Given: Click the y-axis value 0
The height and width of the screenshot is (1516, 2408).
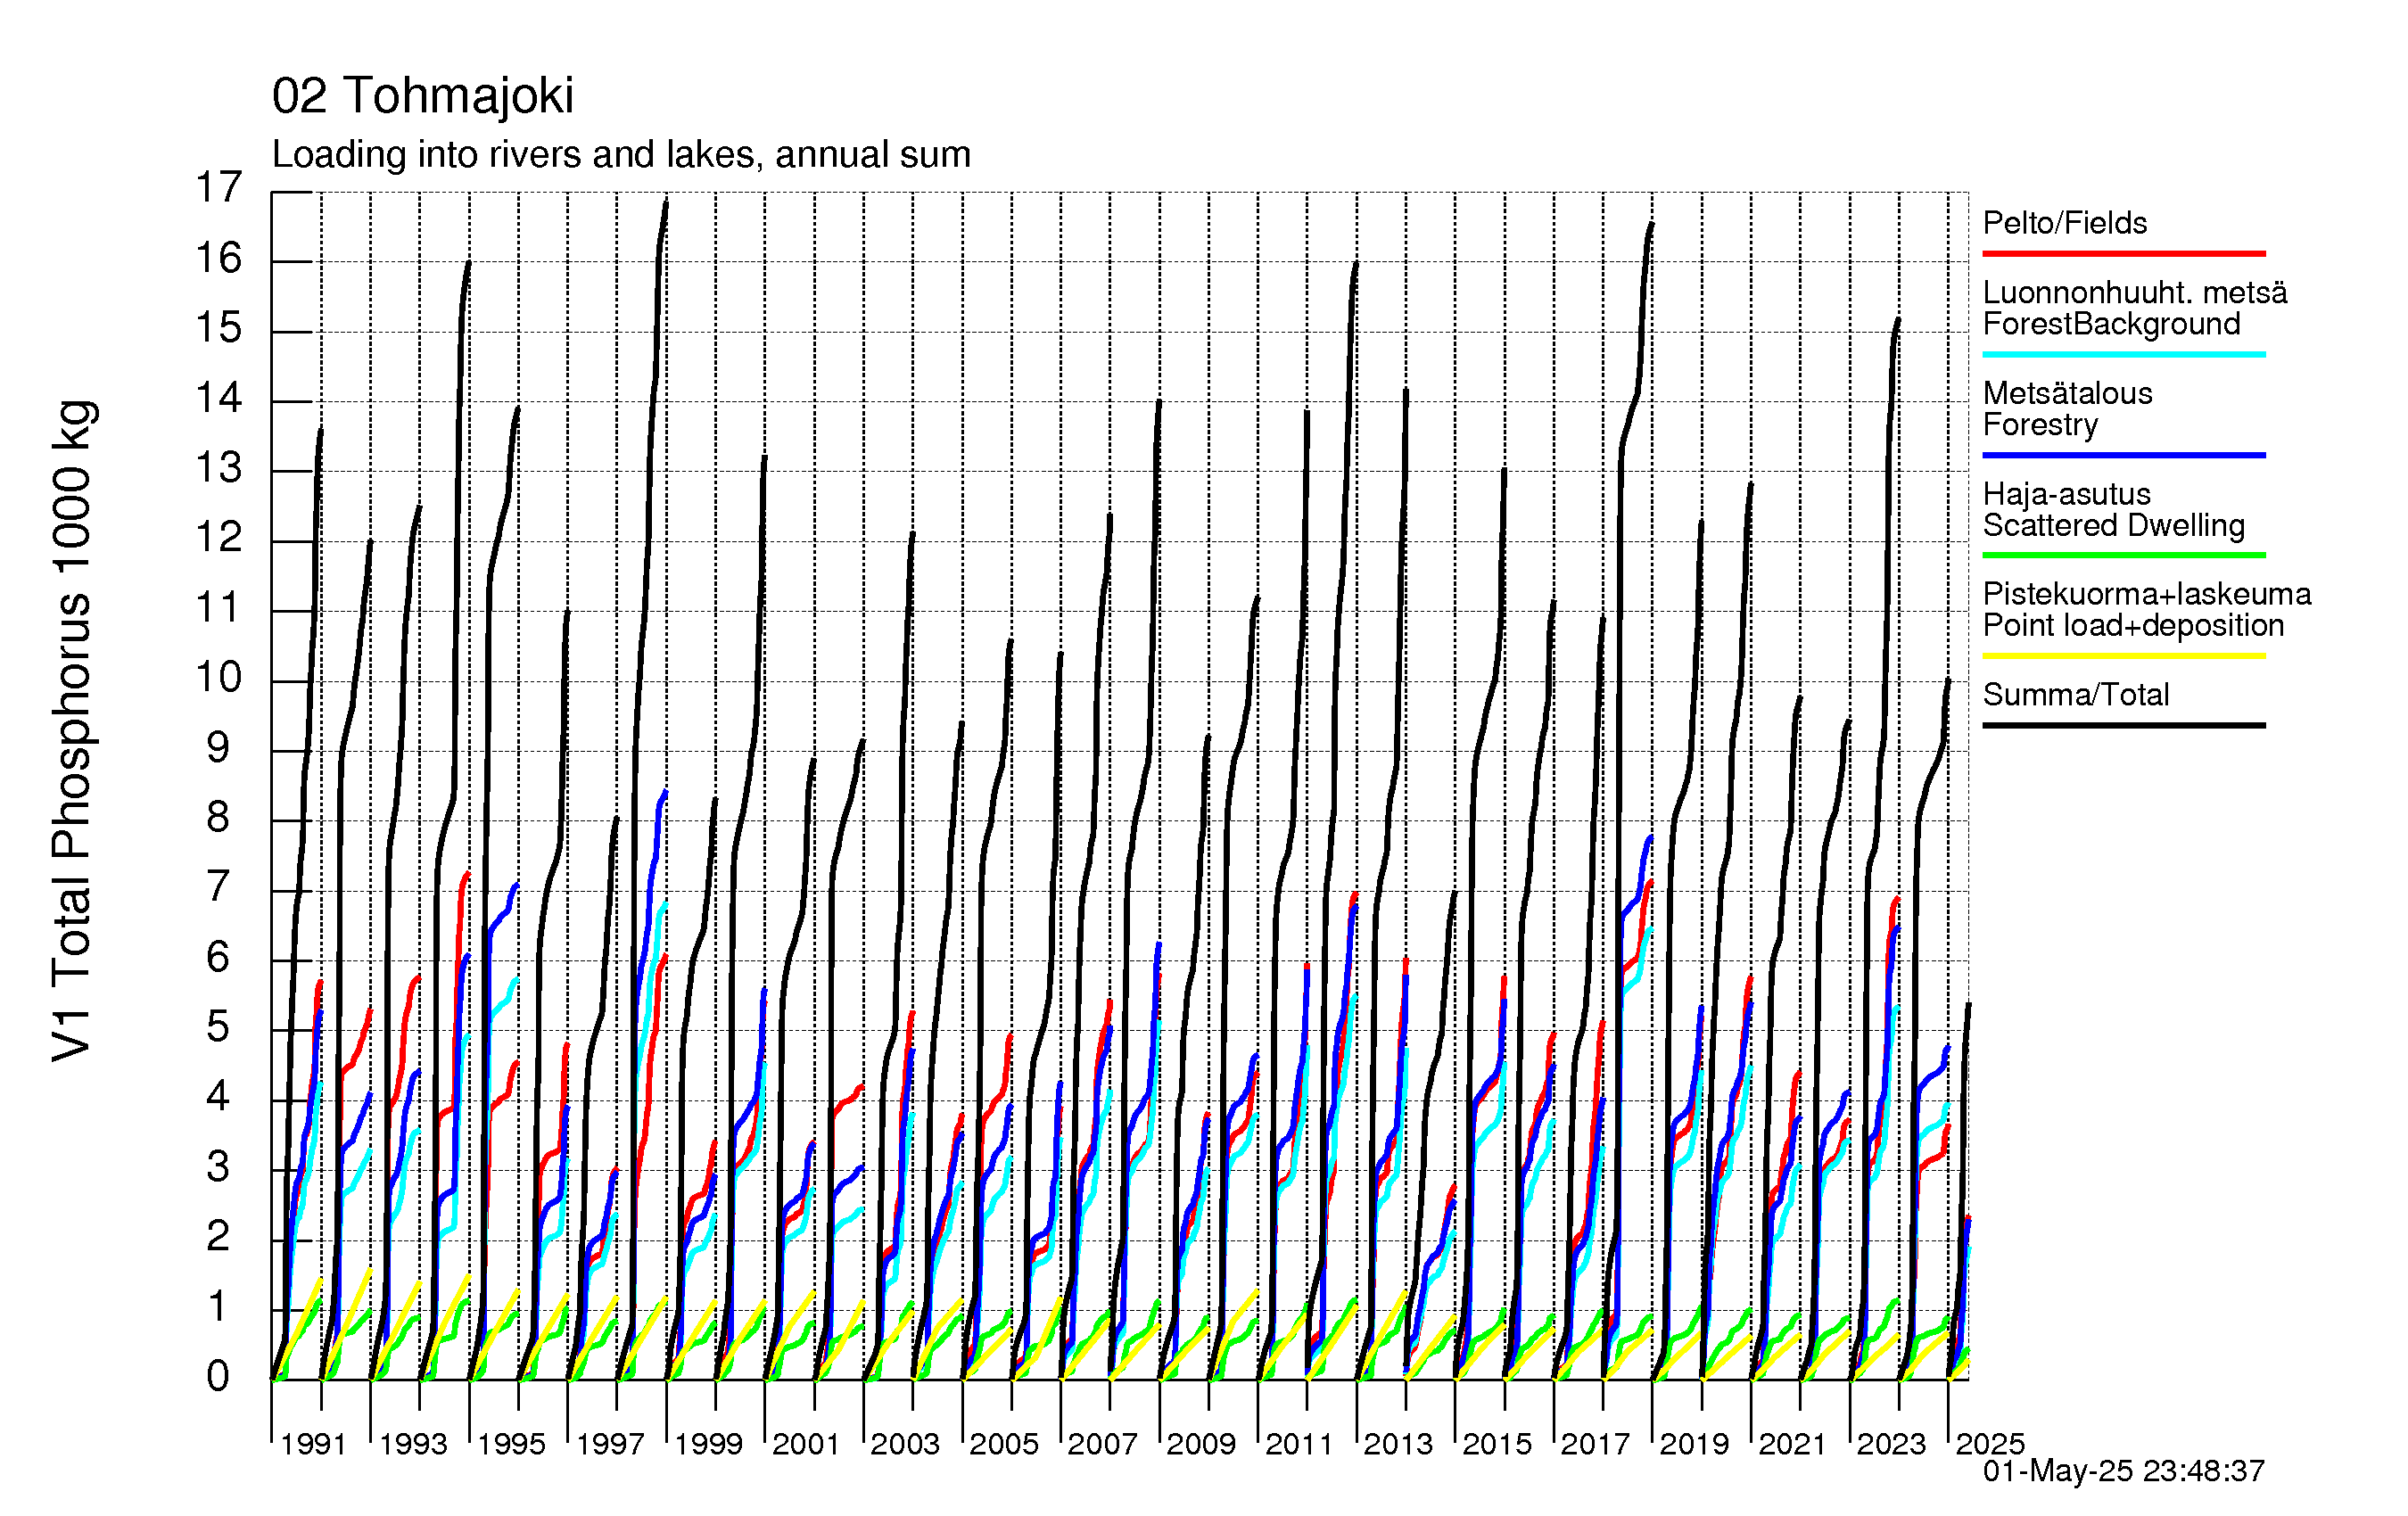Looking at the screenshot, I should tap(218, 1377).
